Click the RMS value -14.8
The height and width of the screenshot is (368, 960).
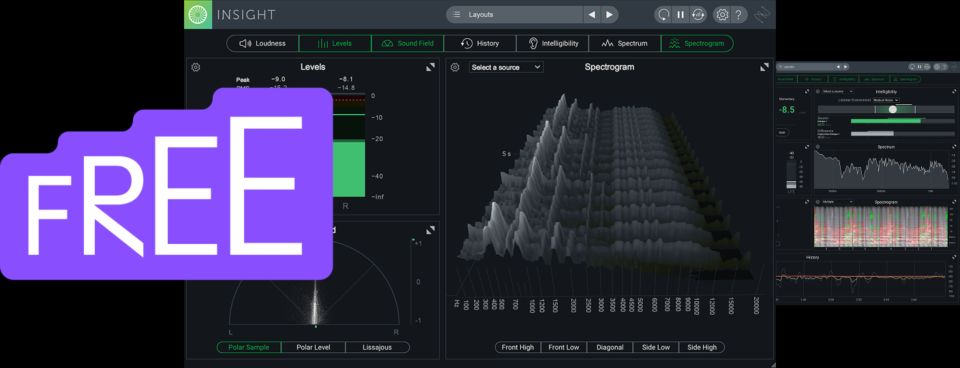(x=347, y=88)
